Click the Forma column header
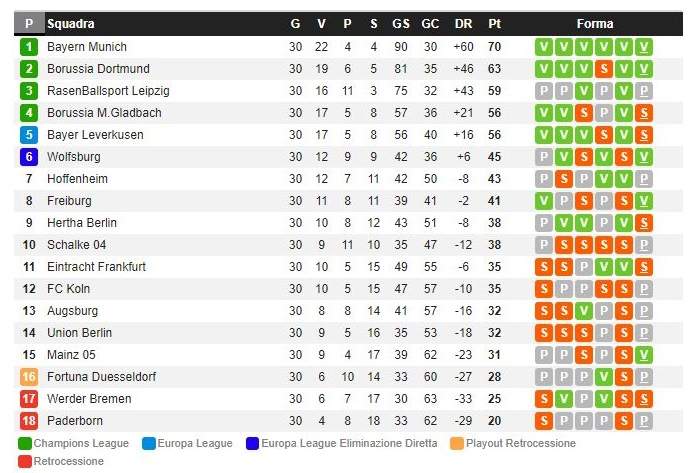The image size is (696, 473). coord(595,23)
